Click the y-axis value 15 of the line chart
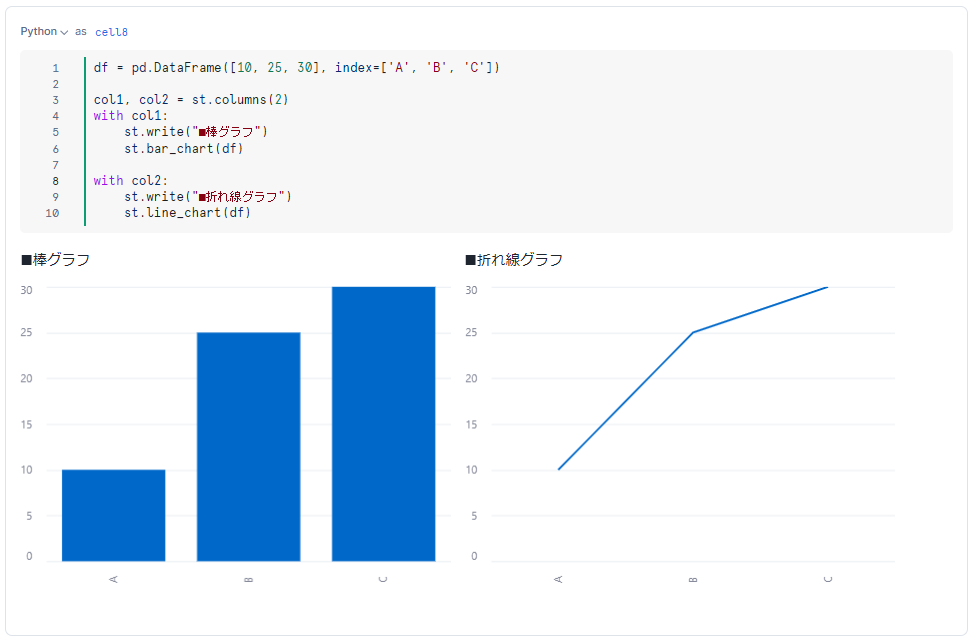 point(471,424)
